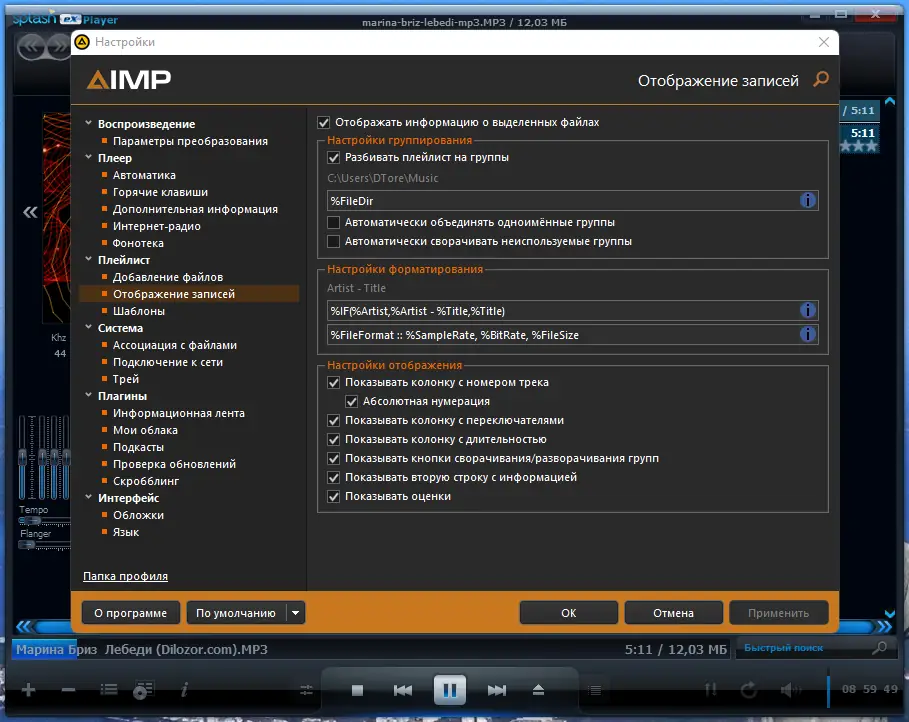Open Папка профиля link
The image size is (909, 722).
(126, 576)
